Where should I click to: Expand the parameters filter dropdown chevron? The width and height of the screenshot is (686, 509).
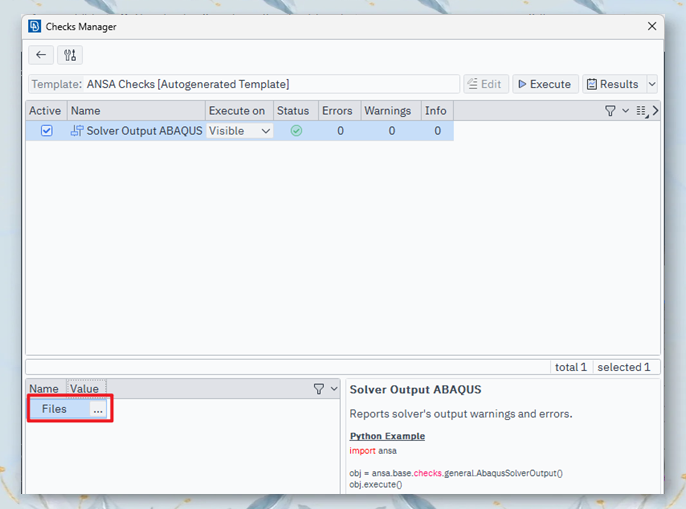(x=334, y=389)
